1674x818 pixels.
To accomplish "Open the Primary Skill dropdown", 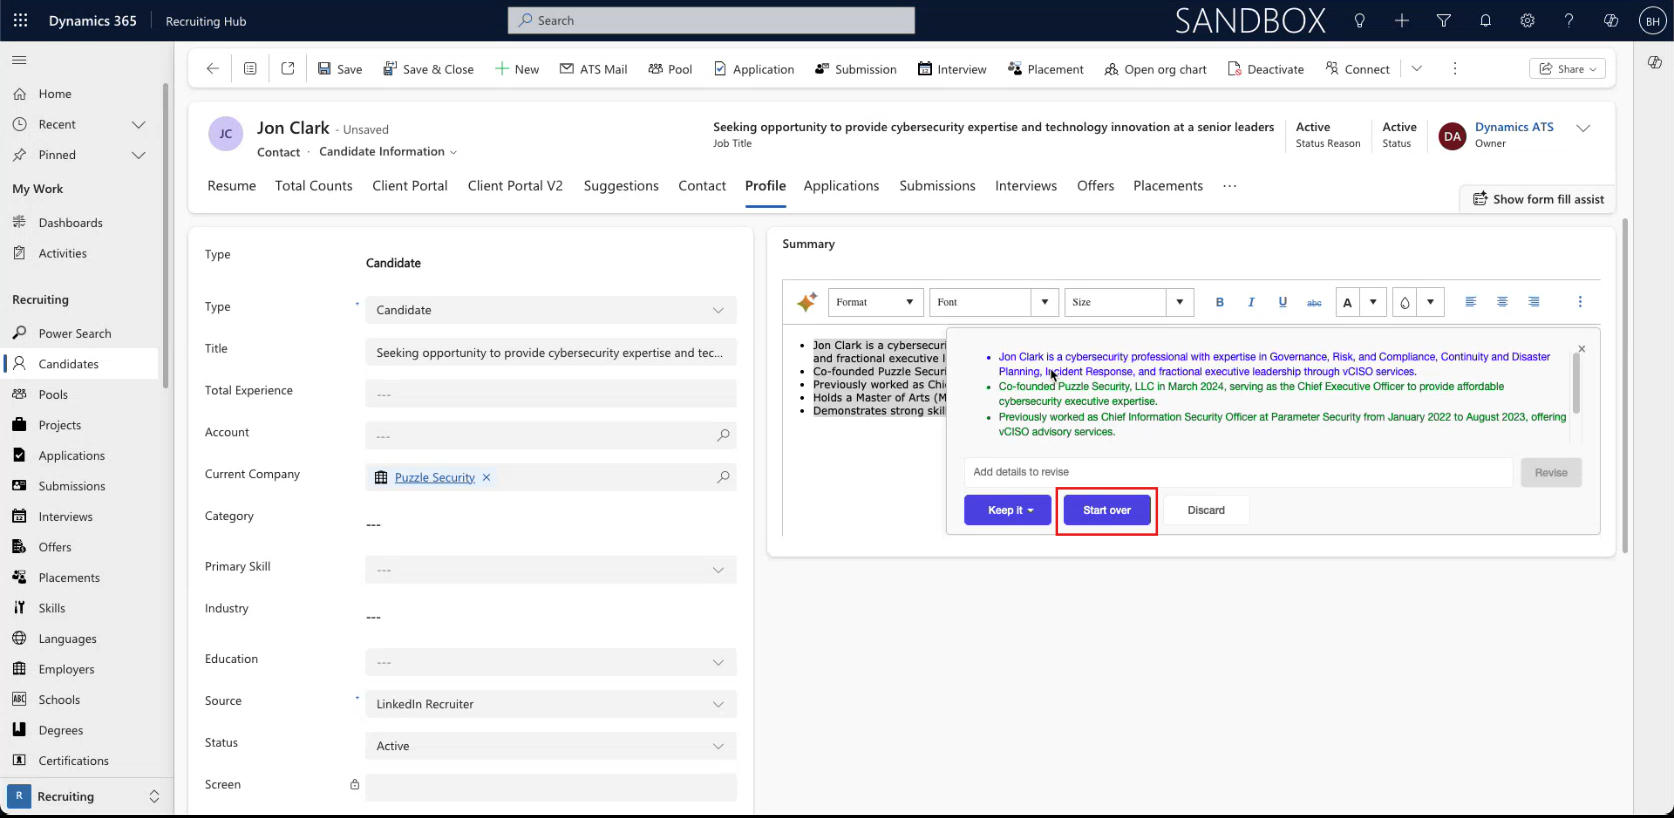I will (x=550, y=570).
